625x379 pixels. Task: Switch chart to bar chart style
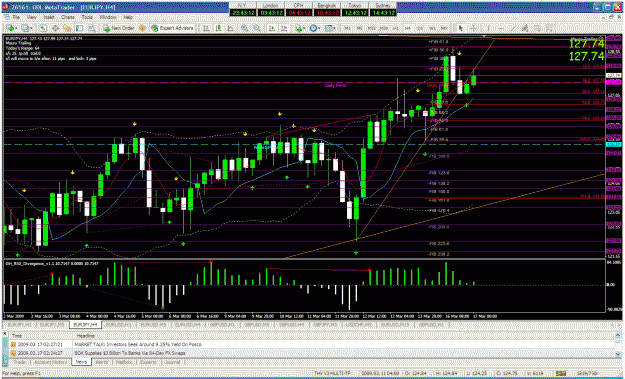click(x=206, y=28)
